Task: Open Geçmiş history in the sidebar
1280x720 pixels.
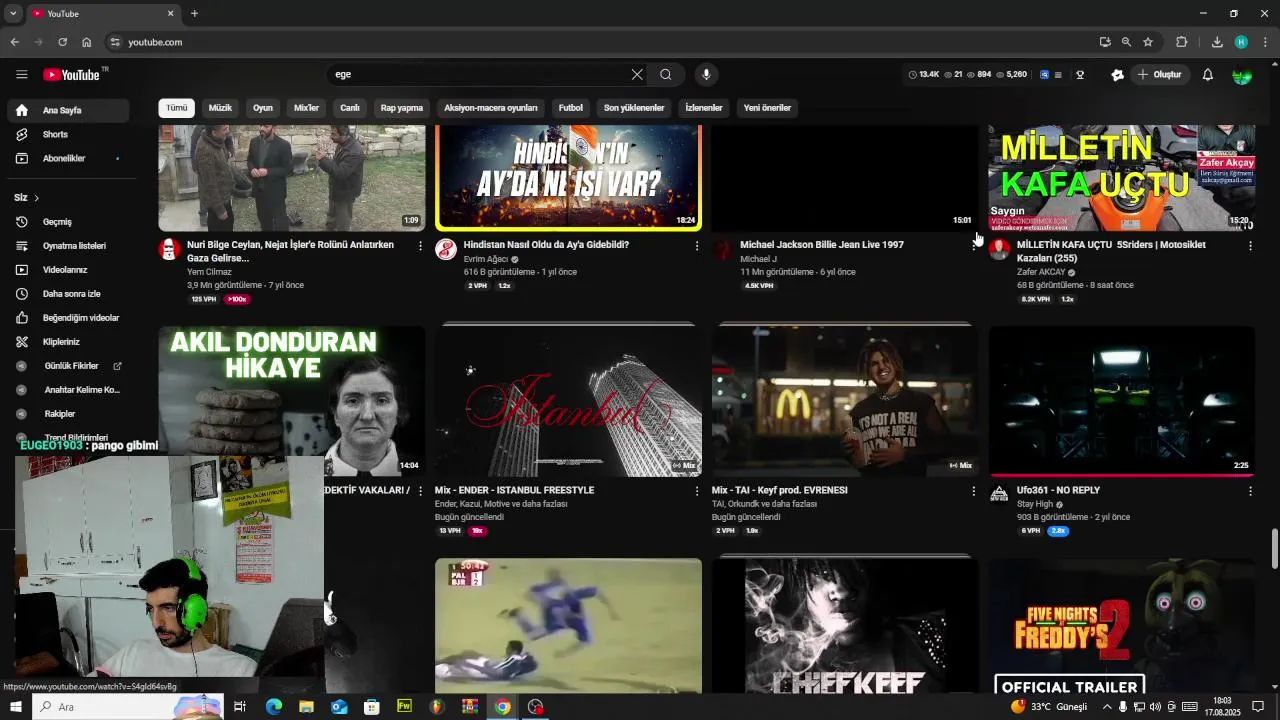Action: [x=68, y=222]
